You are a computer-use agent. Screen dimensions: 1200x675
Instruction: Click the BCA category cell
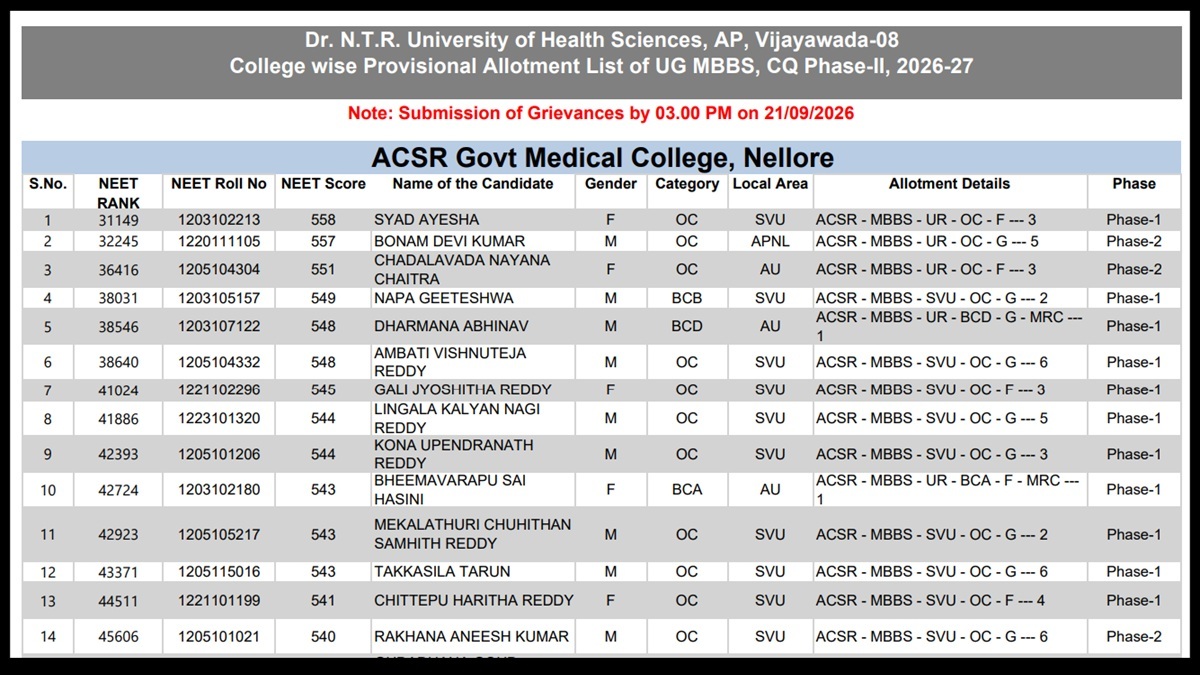click(687, 490)
